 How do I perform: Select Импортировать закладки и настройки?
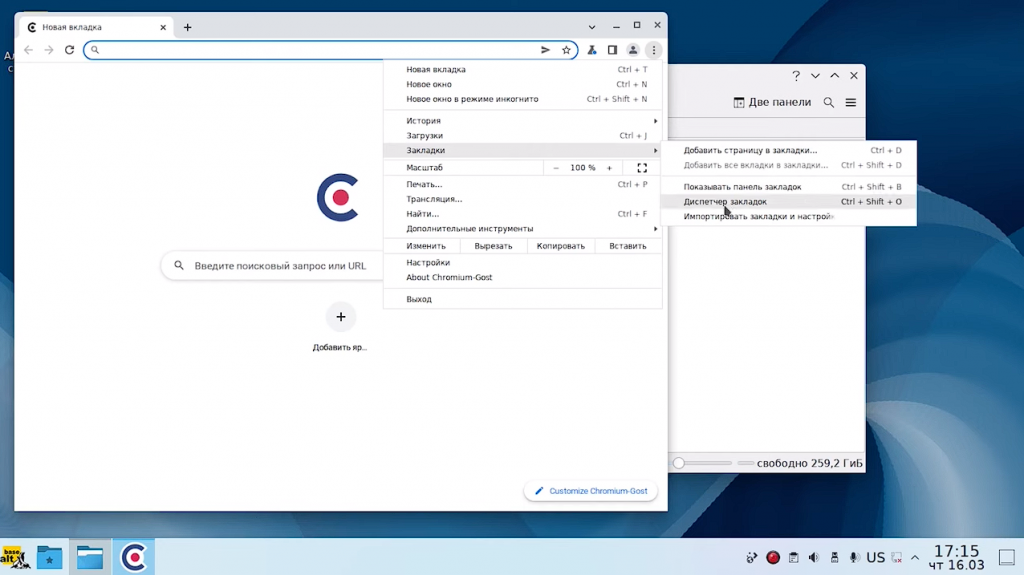point(789,216)
